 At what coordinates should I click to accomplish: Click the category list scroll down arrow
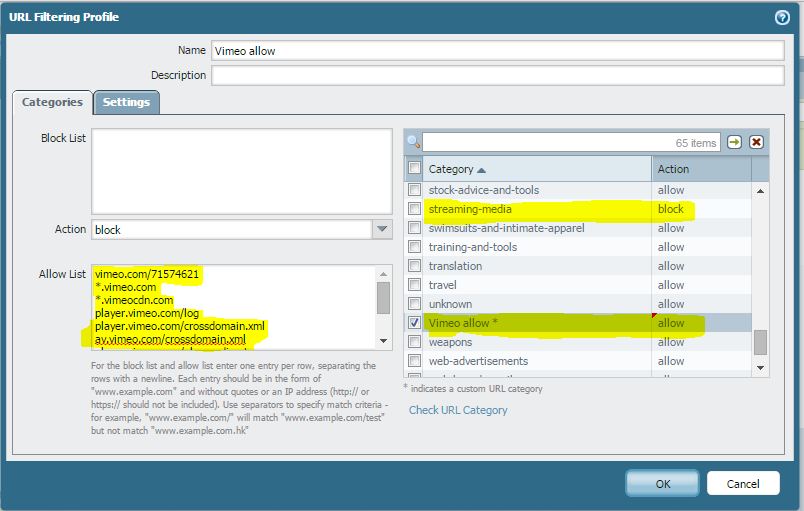point(760,367)
